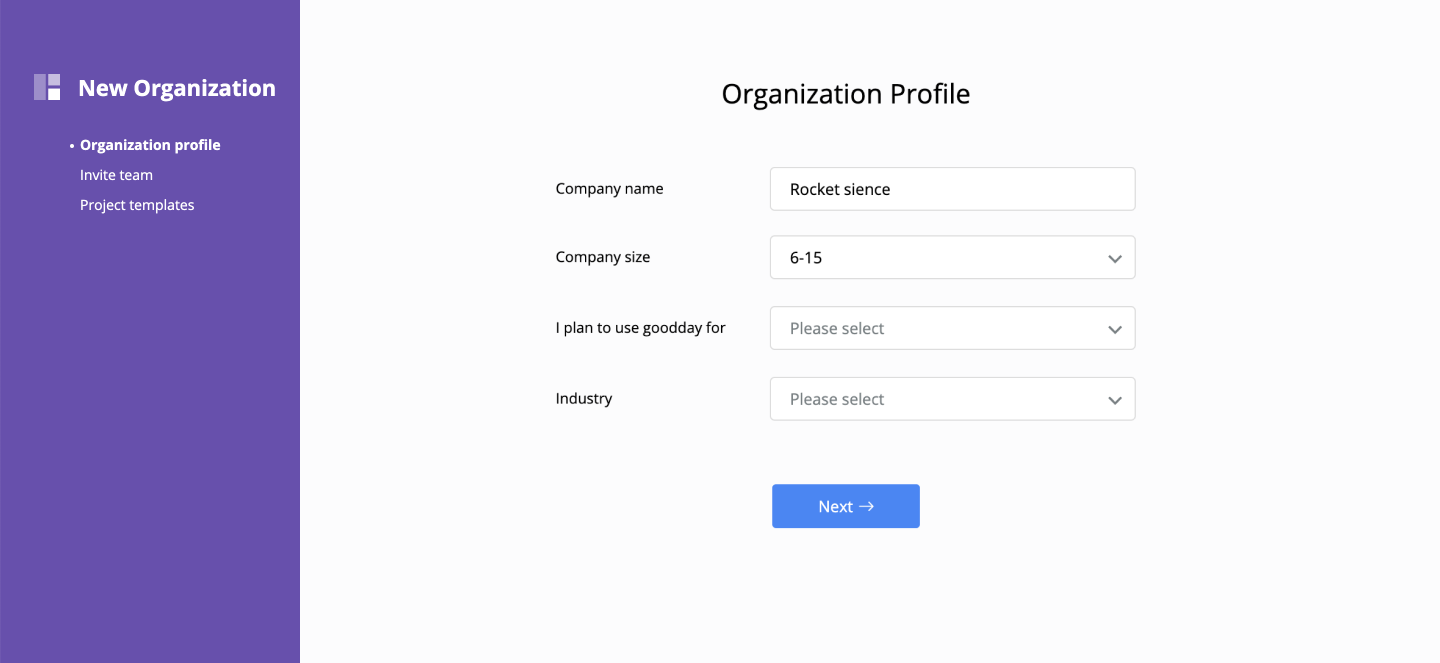Open Project templates step in sidebar

point(137,205)
